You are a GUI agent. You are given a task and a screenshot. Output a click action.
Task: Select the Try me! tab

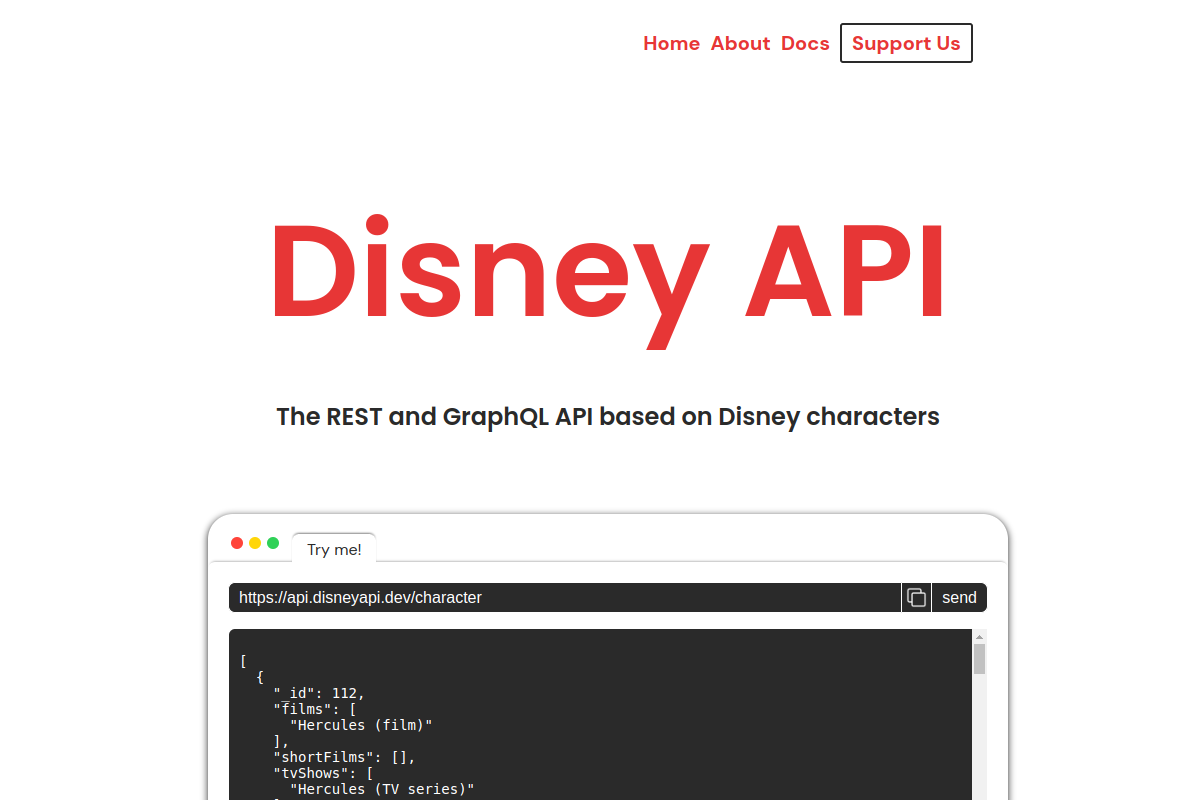(x=334, y=549)
